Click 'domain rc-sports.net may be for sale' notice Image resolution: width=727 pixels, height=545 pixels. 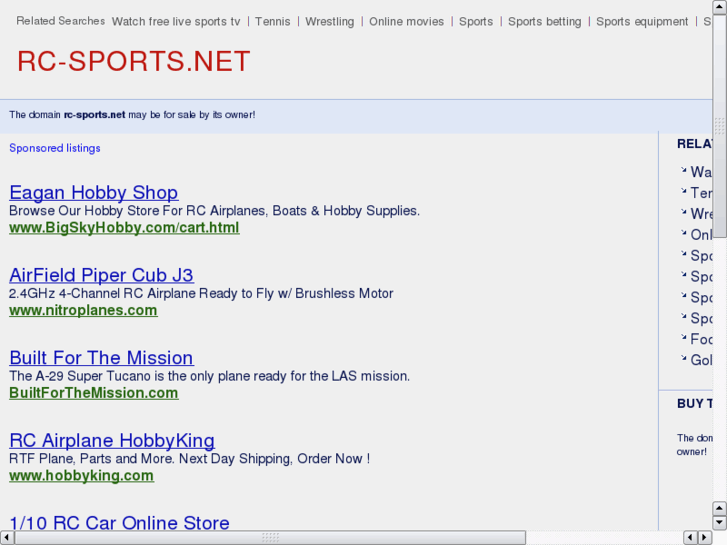[x=132, y=115]
